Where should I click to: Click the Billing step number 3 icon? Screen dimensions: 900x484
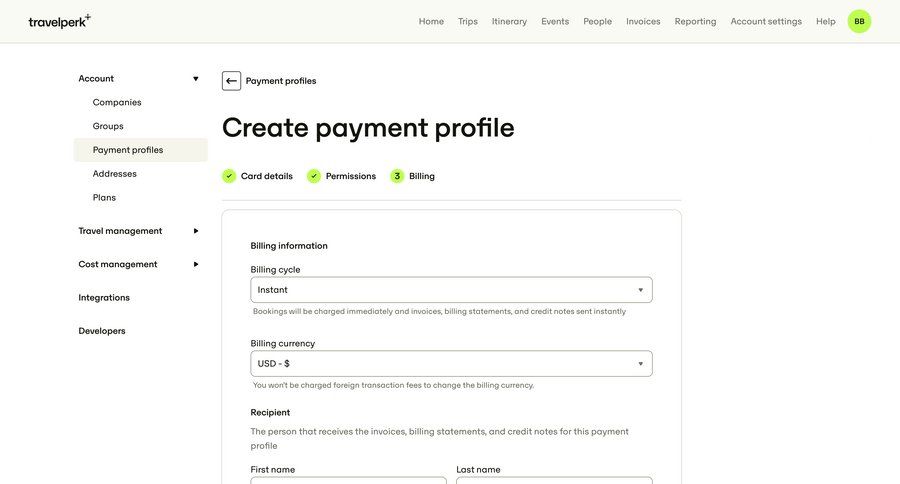point(397,176)
